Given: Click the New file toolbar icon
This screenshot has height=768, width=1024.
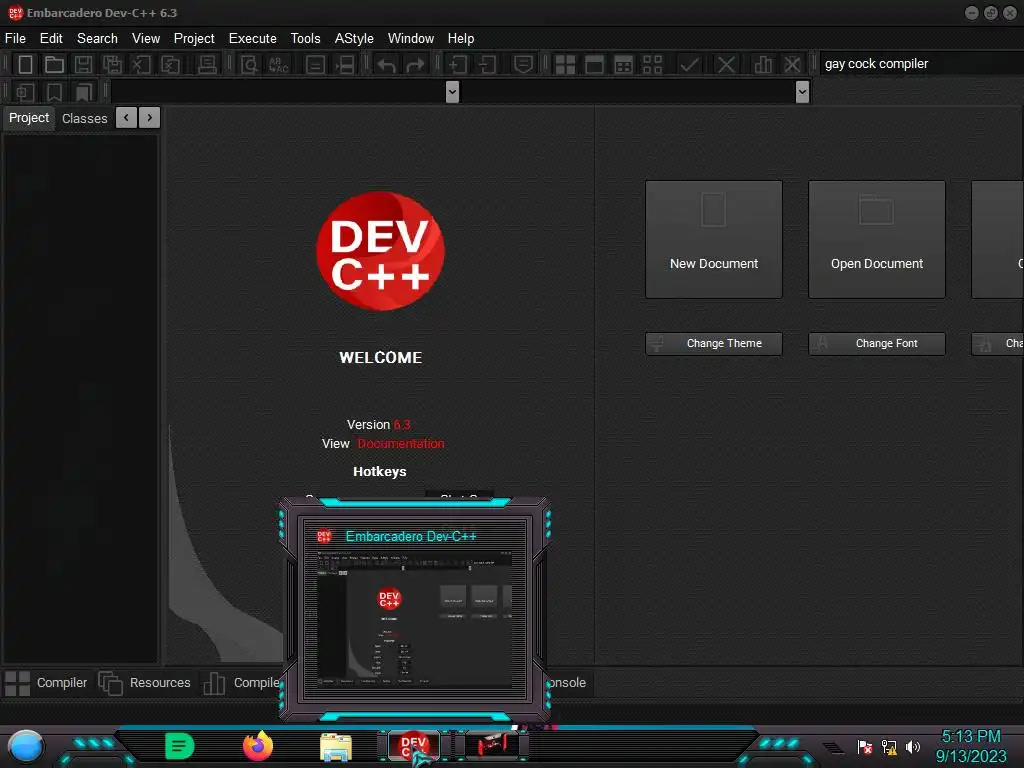Looking at the screenshot, I should (25, 64).
